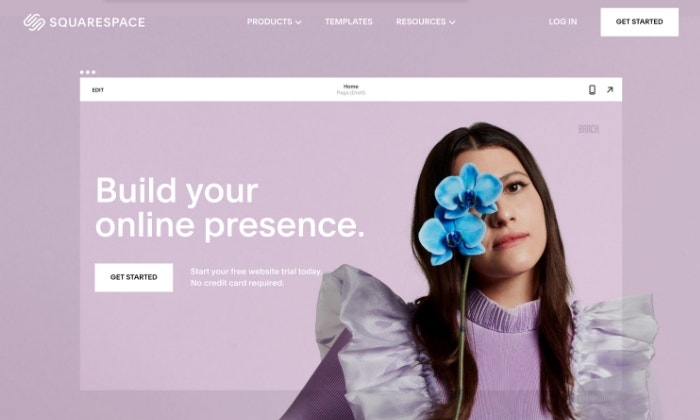Click the blue orchid flower image
Viewport: 700px width, 420px height.
460,213
